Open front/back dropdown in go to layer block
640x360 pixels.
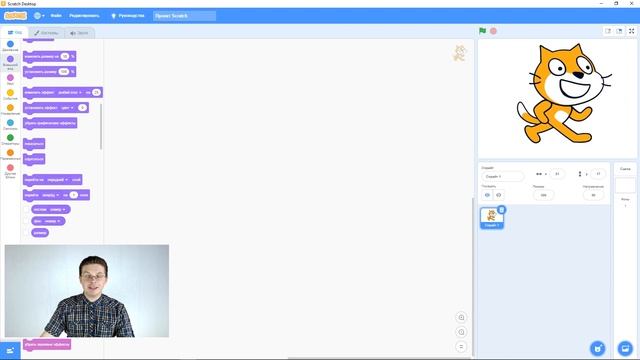pyautogui.click(x=57, y=180)
